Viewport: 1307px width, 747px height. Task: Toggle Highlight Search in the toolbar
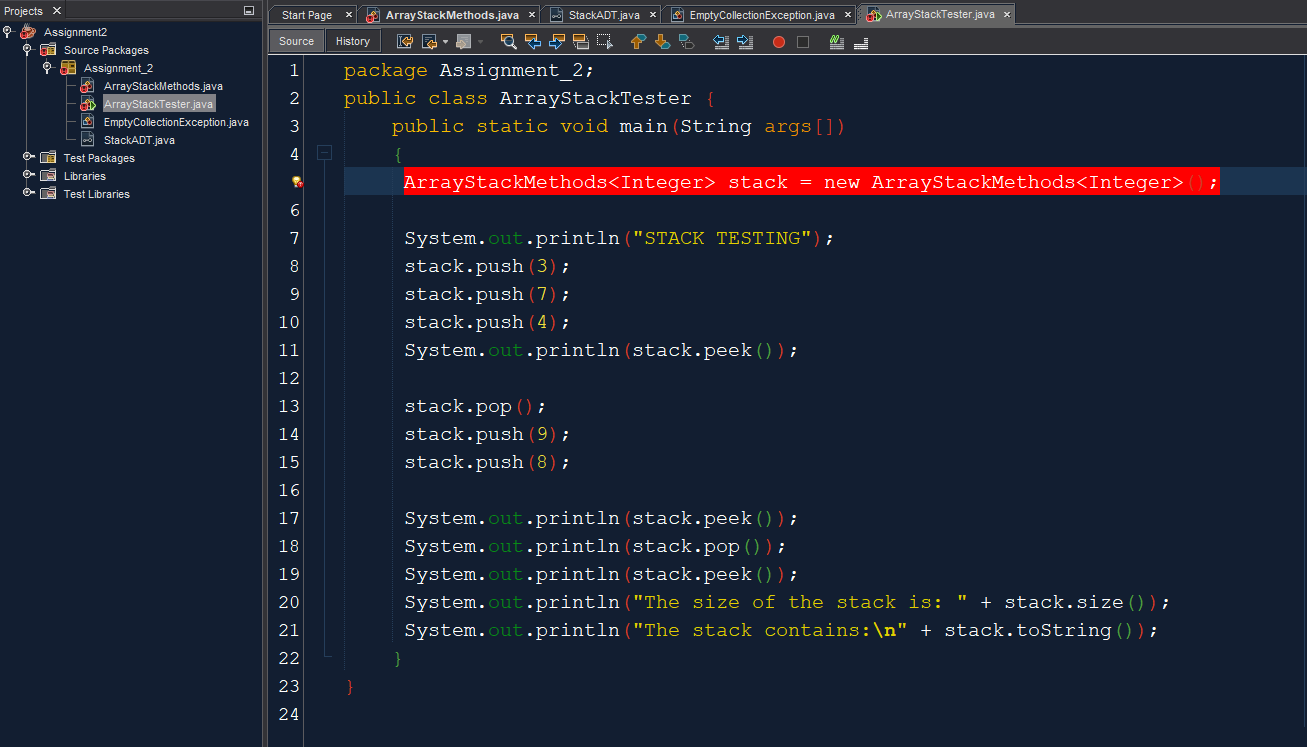pyautogui.click(x=580, y=41)
